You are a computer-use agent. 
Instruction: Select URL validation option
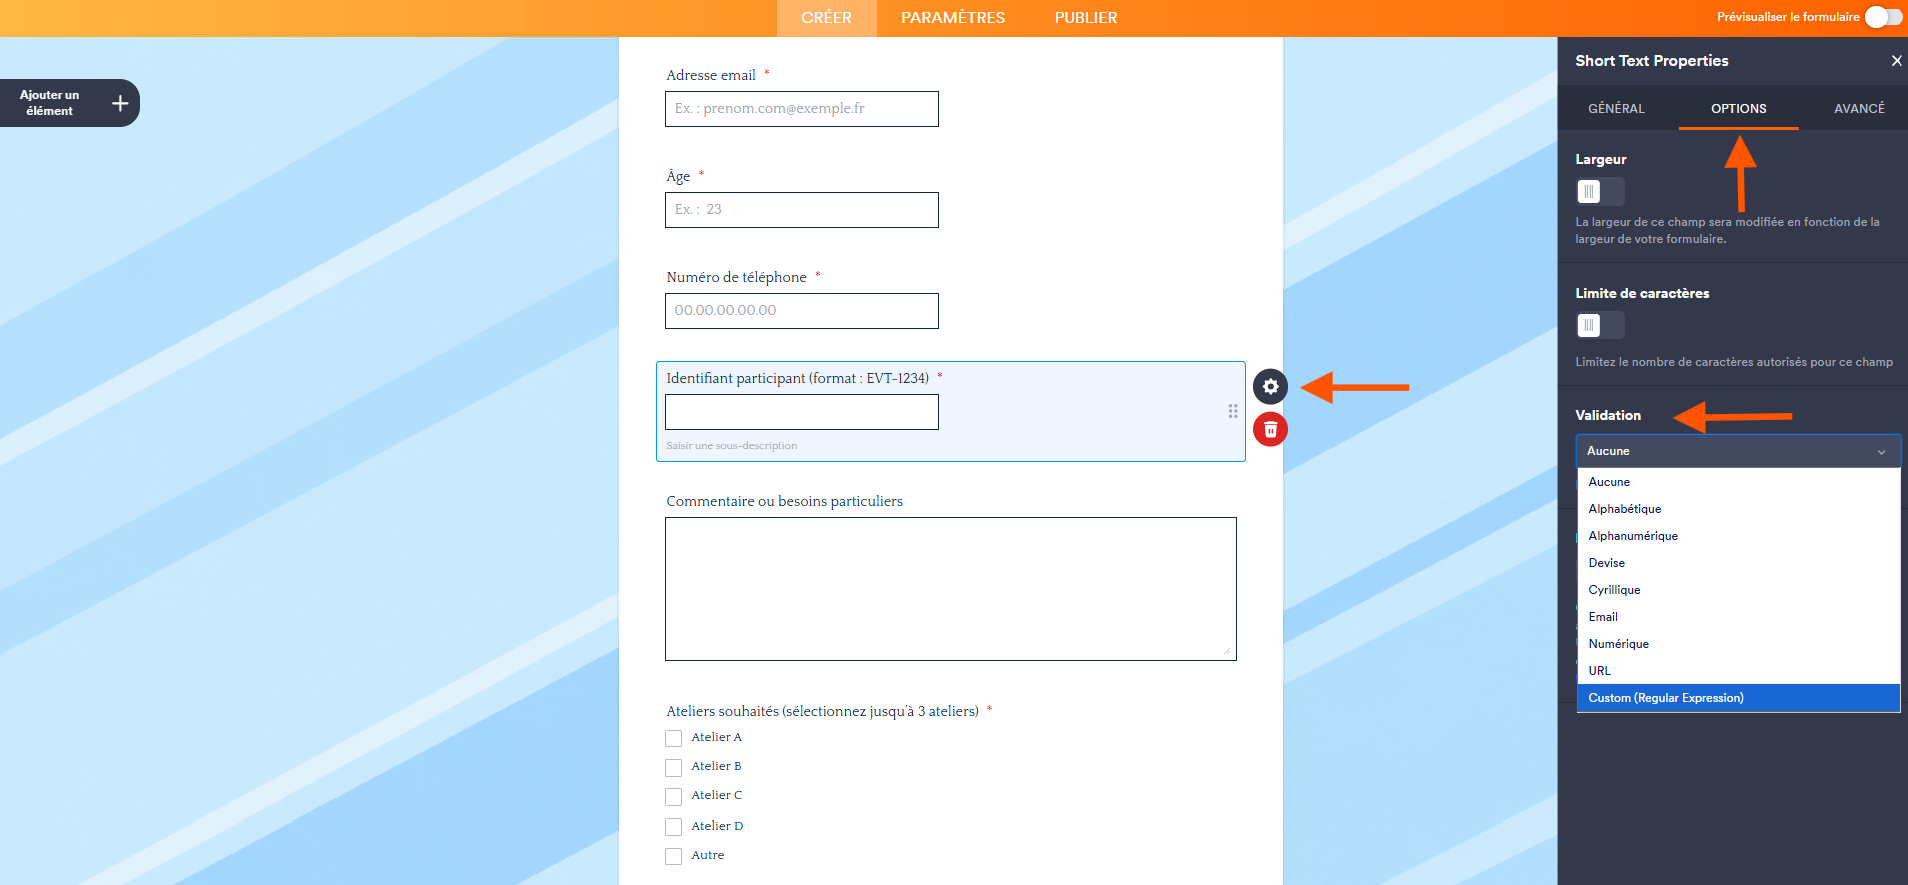coord(1738,671)
